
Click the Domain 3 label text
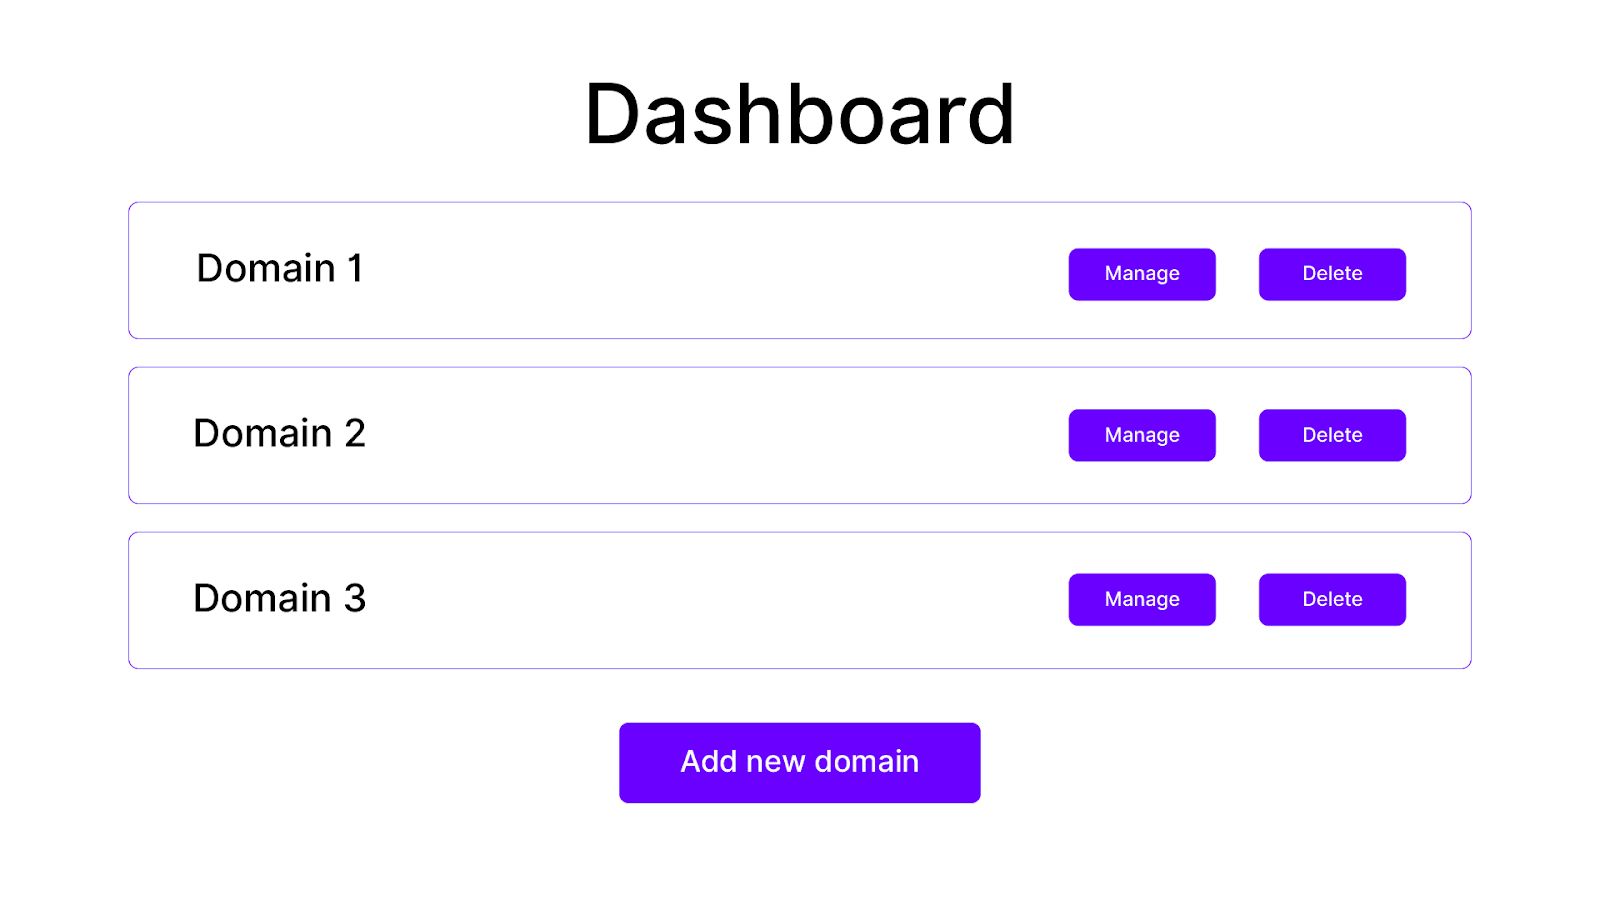pyautogui.click(x=281, y=599)
